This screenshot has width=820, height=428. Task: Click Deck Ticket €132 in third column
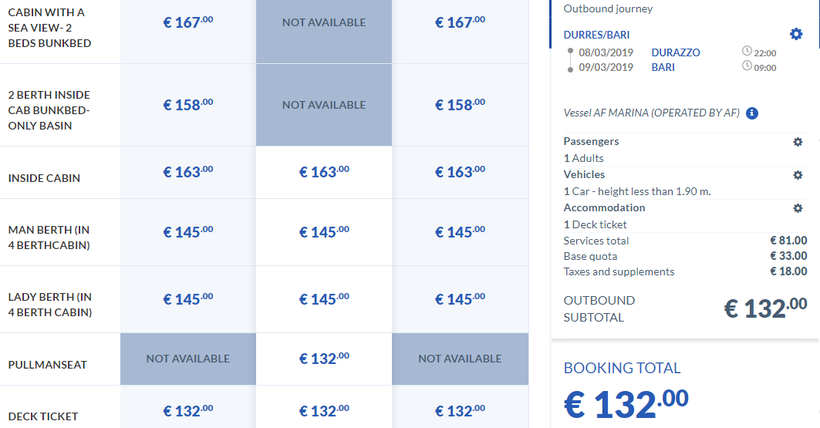click(460, 411)
